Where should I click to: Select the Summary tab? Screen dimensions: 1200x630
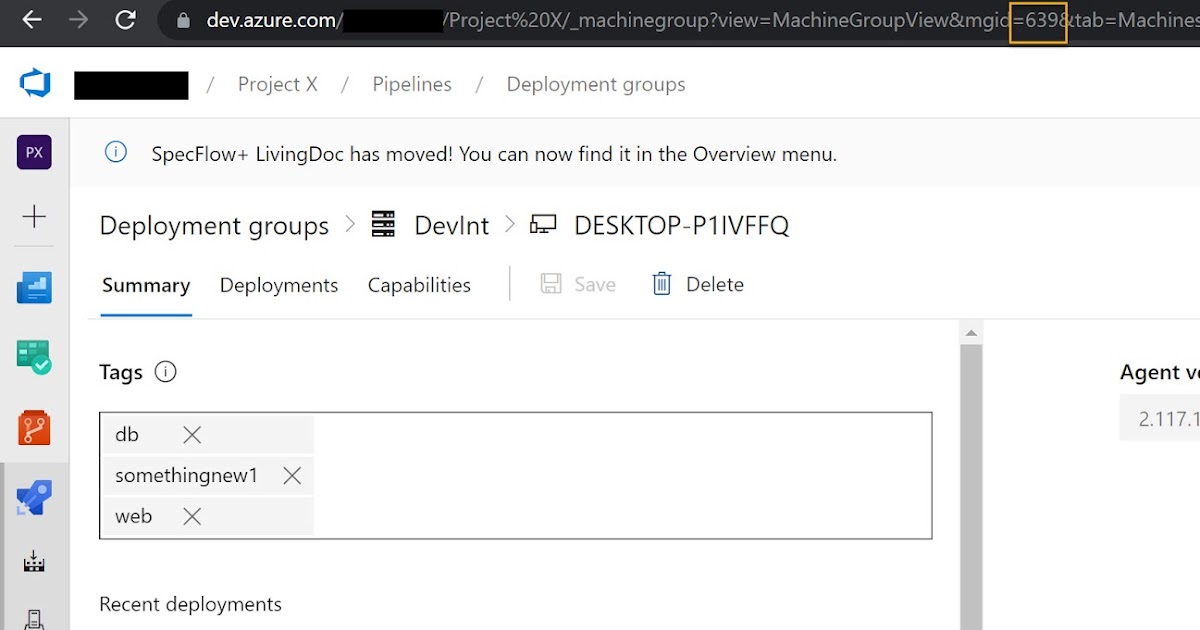(145, 285)
